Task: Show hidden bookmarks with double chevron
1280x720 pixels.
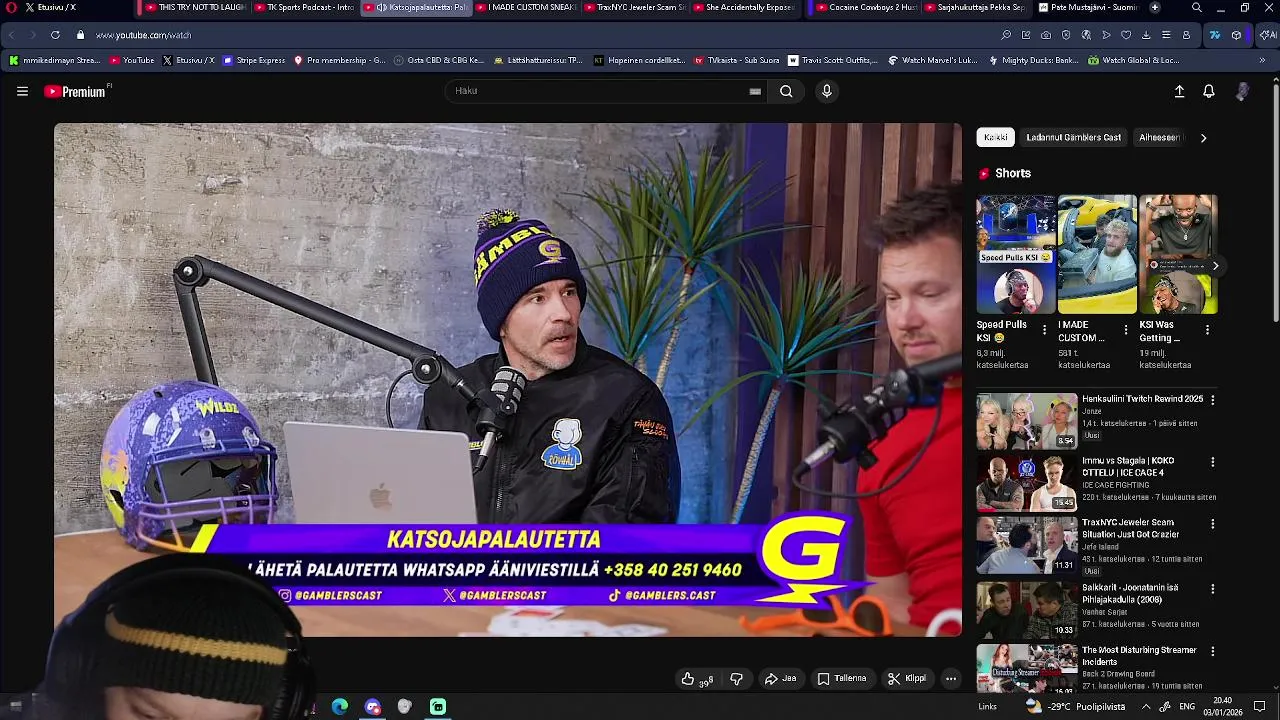Action: pyautogui.click(x=1262, y=60)
